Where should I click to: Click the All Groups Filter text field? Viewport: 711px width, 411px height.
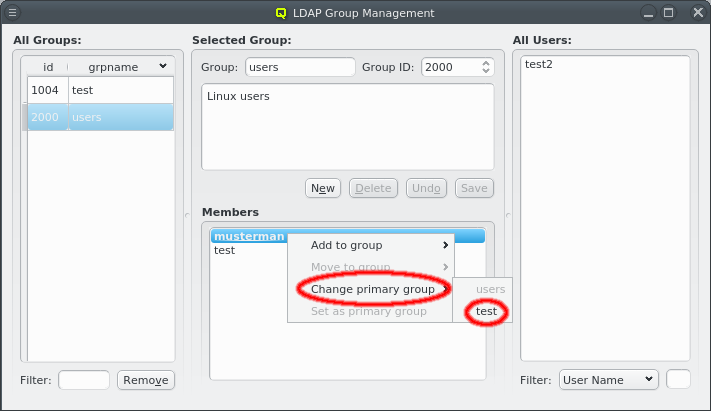click(x=84, y=380)
